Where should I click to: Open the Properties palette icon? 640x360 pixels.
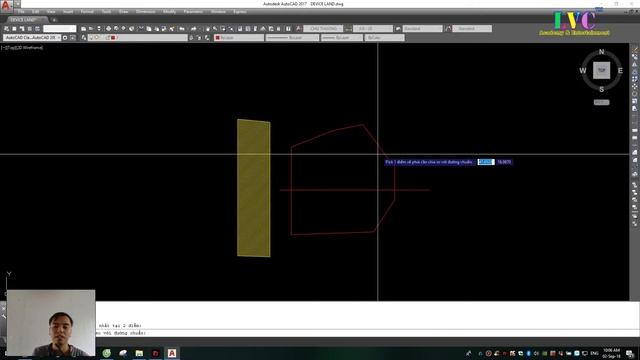tap(240, 29)
